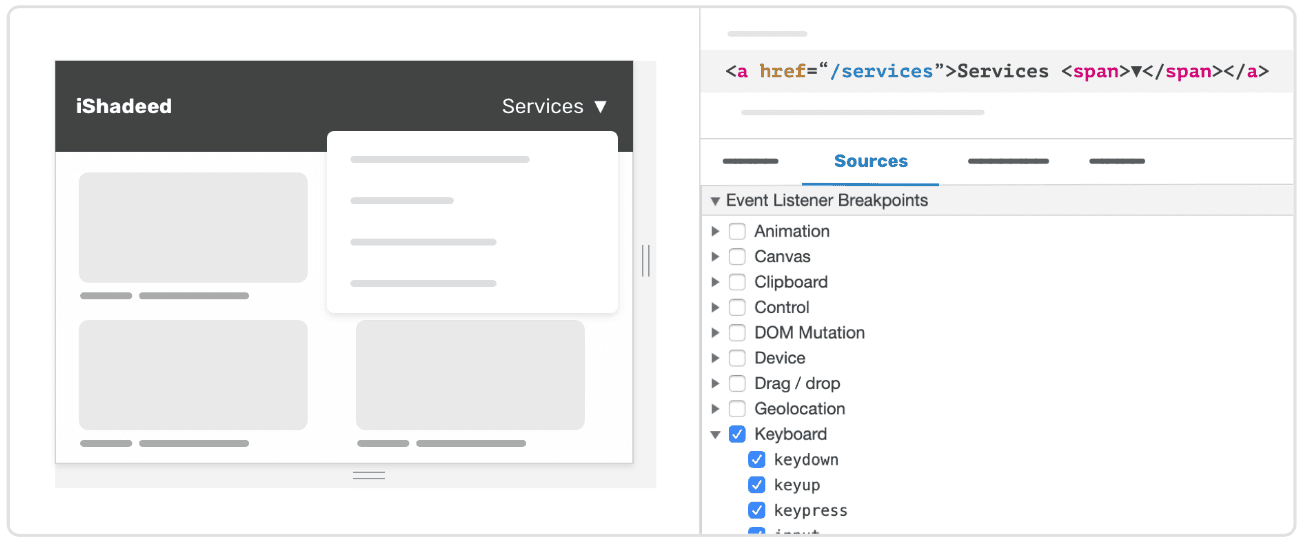The image size is (1308, 544).
Task: Collapse the Event Listener Breakpoints section
Action: (x=715, y=201)
